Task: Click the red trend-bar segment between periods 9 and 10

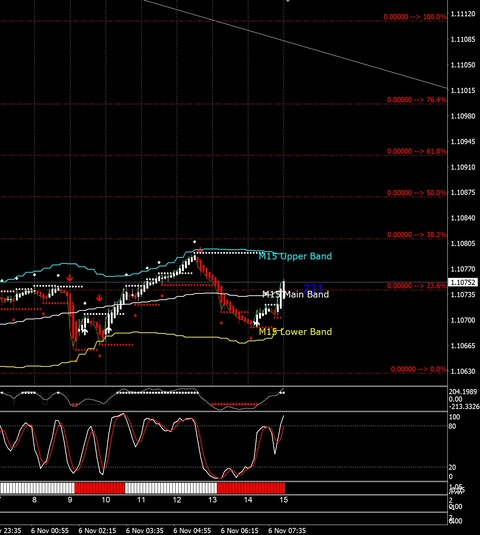Action: 100,488
